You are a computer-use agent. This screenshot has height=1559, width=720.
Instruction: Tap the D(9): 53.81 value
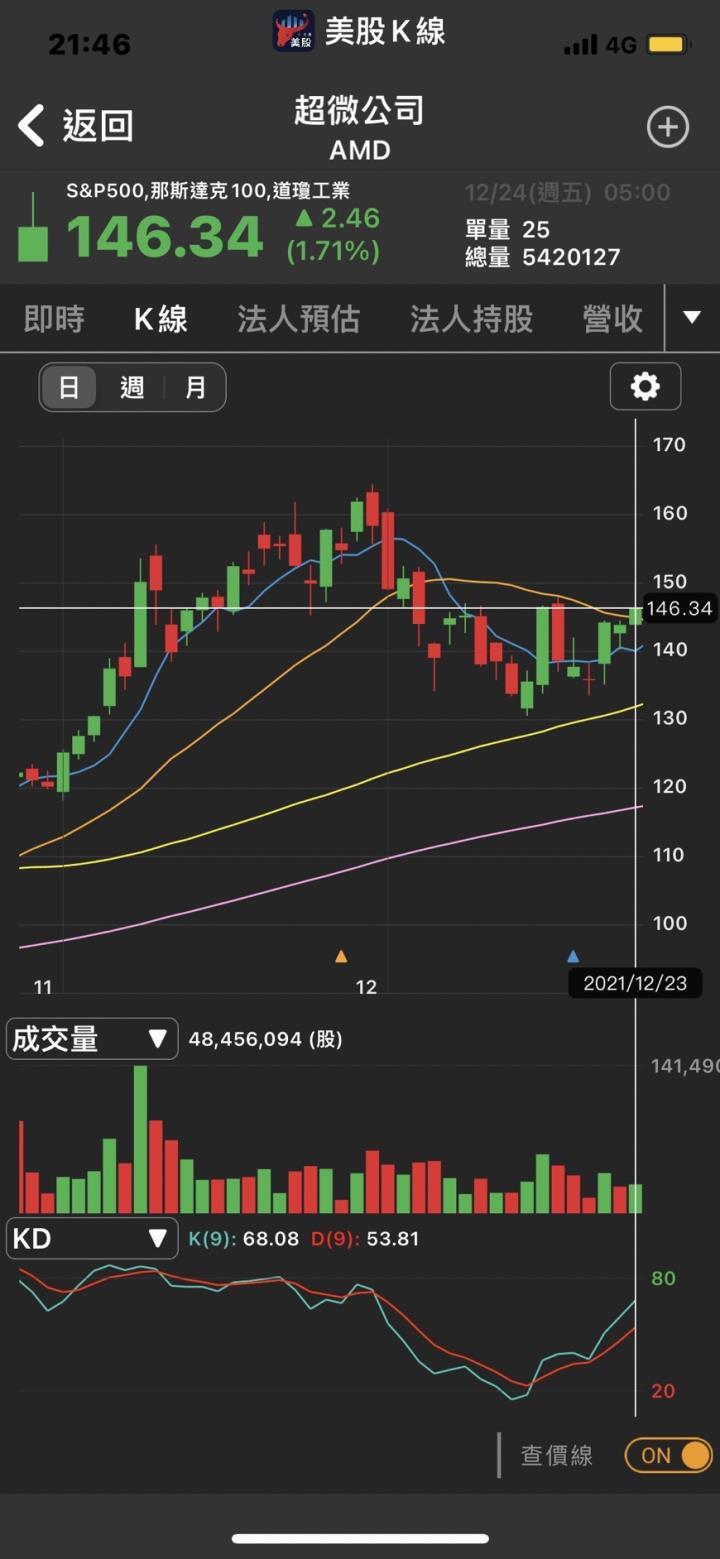(365, 1239)
